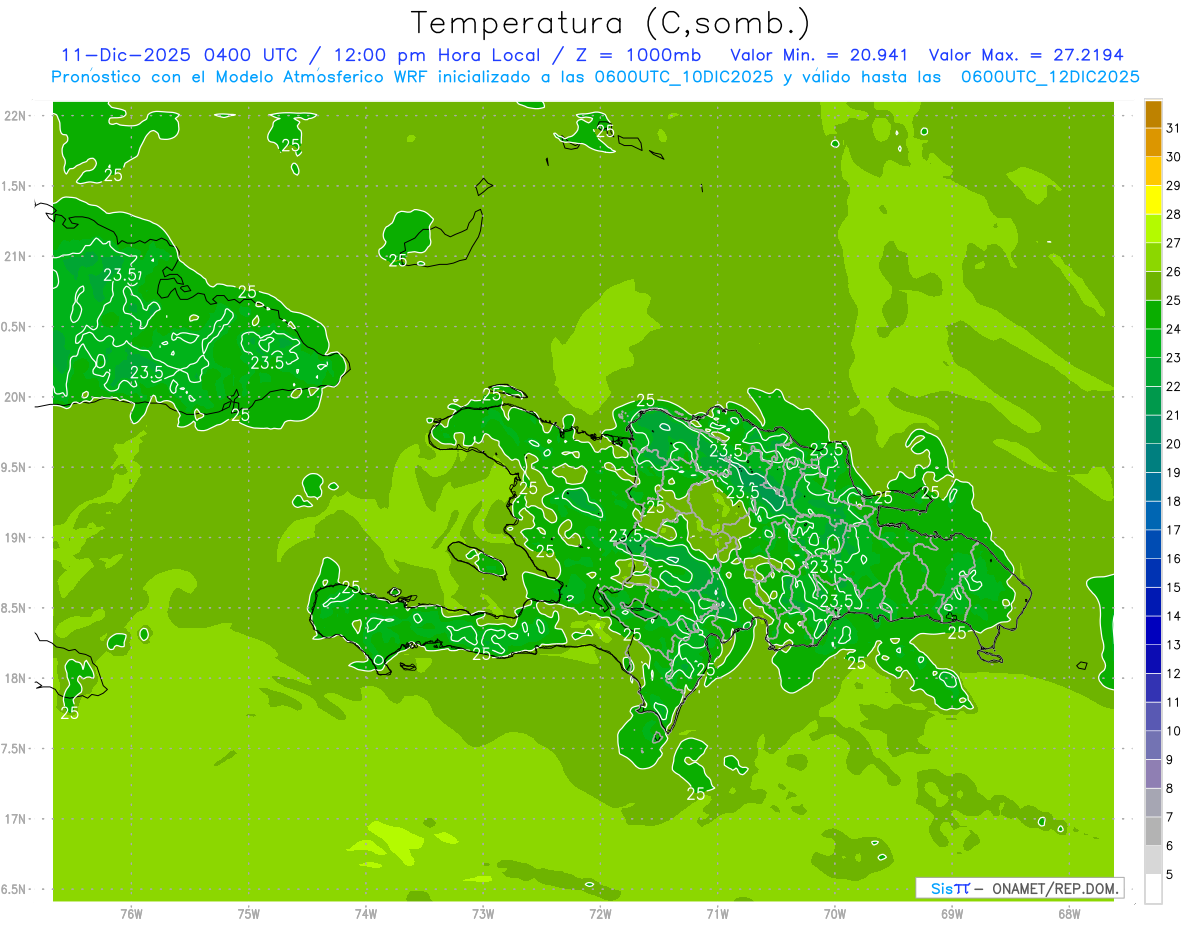The width and height of the screenshot is (1200, 927).
Task: Click the 74W longitude label
Action: click(x=366, y=914)
